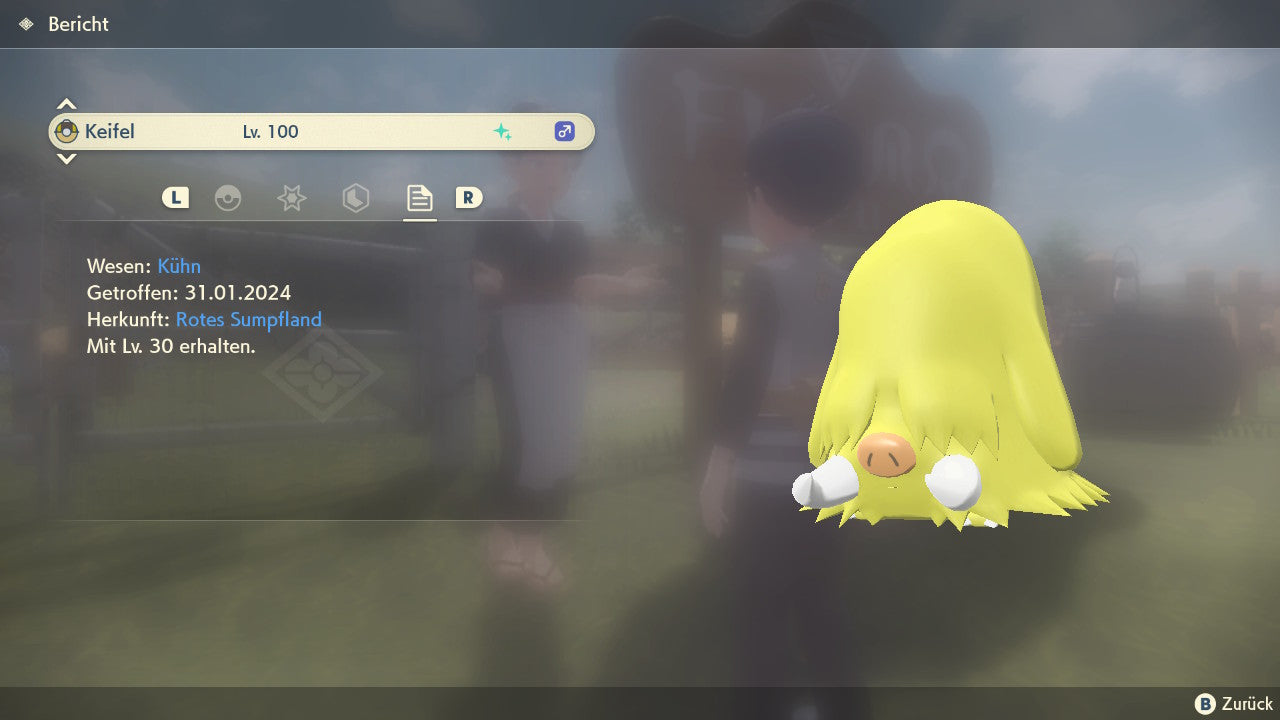
Task: Click the Lv. 100 level text
Action: point(270,132)
